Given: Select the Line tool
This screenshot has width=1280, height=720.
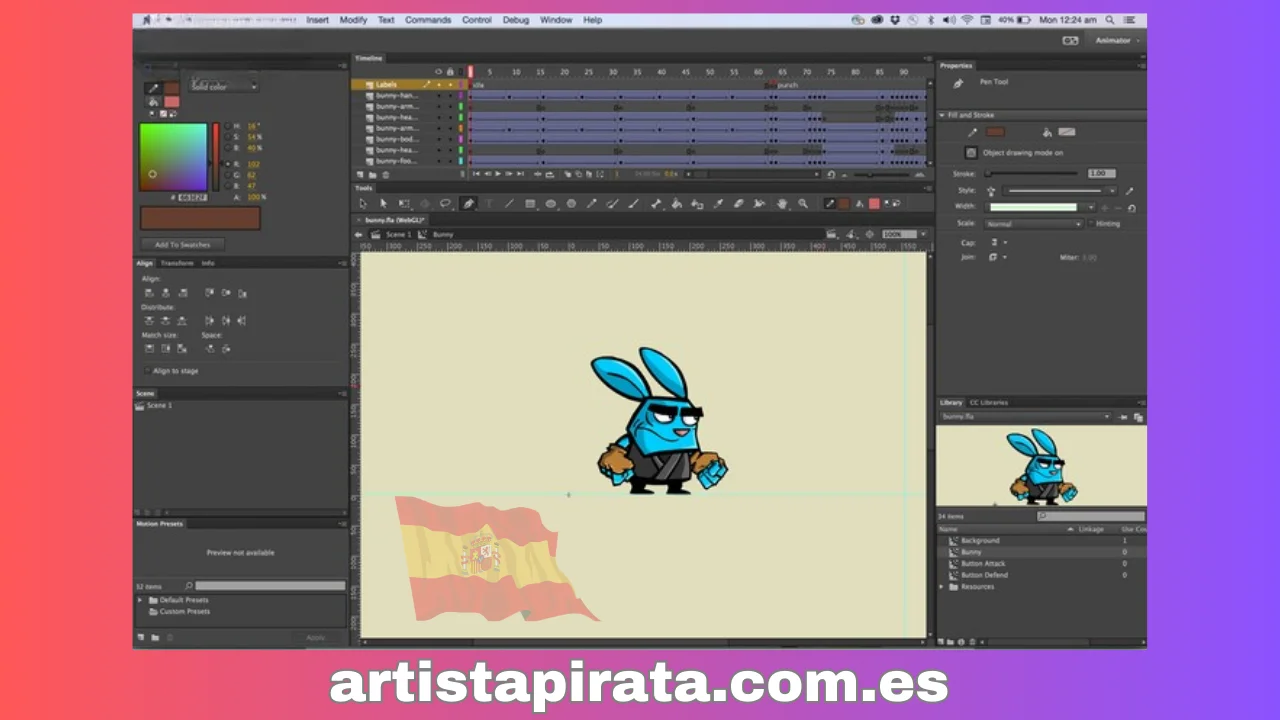Looking at the screenshot, I should coord(509,203).
